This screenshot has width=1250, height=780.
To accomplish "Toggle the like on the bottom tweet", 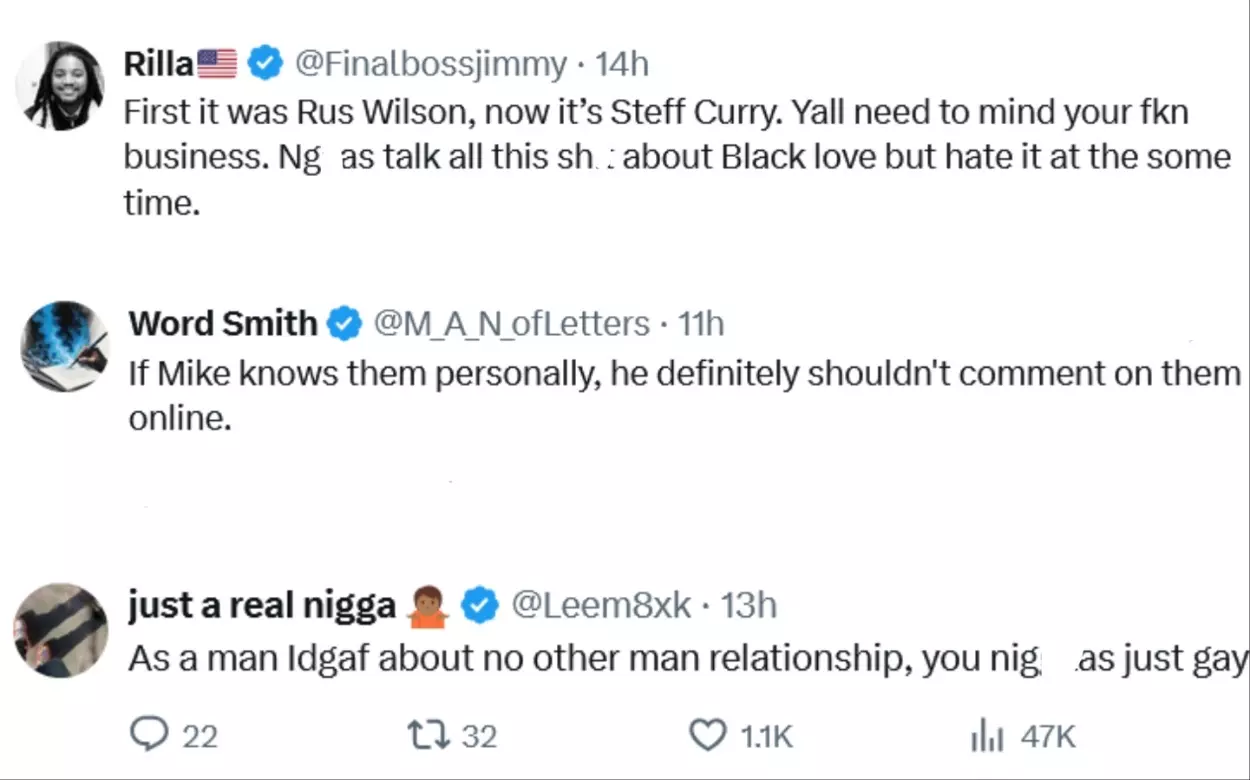I will (708, 735).
